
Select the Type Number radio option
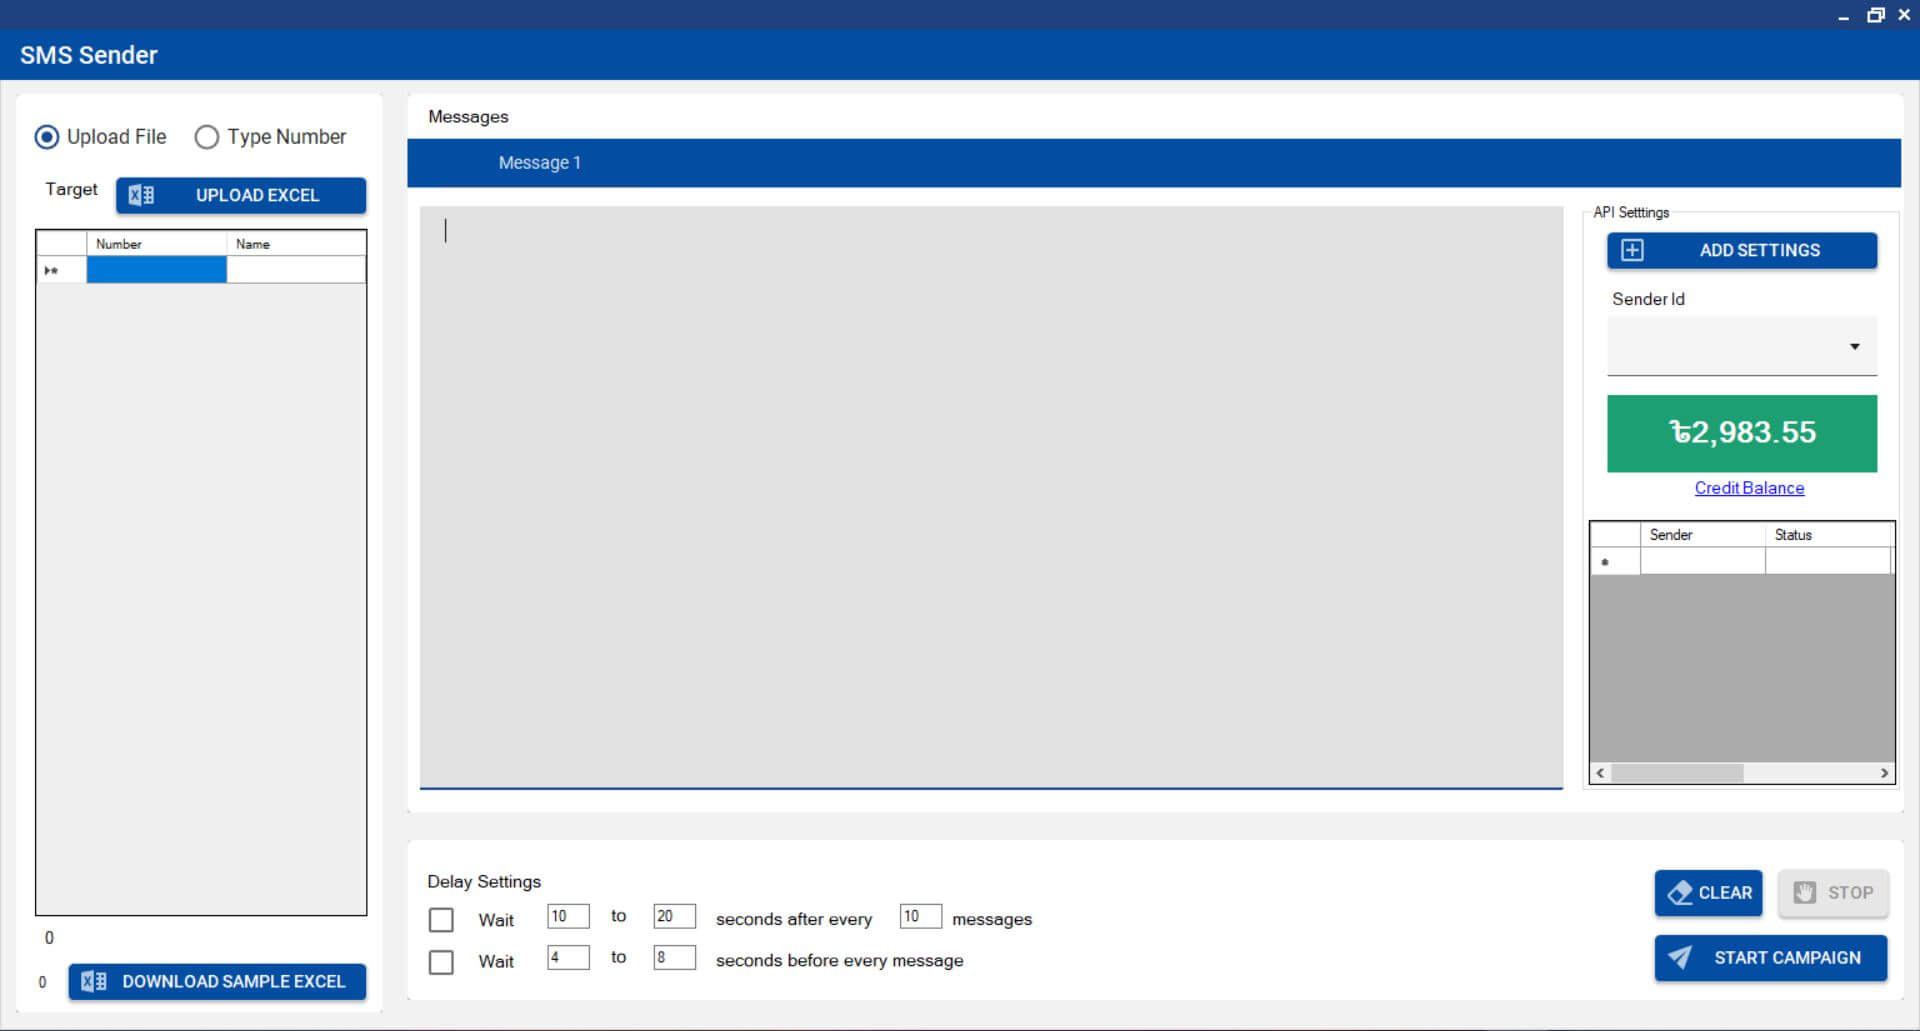pos(207,137)
